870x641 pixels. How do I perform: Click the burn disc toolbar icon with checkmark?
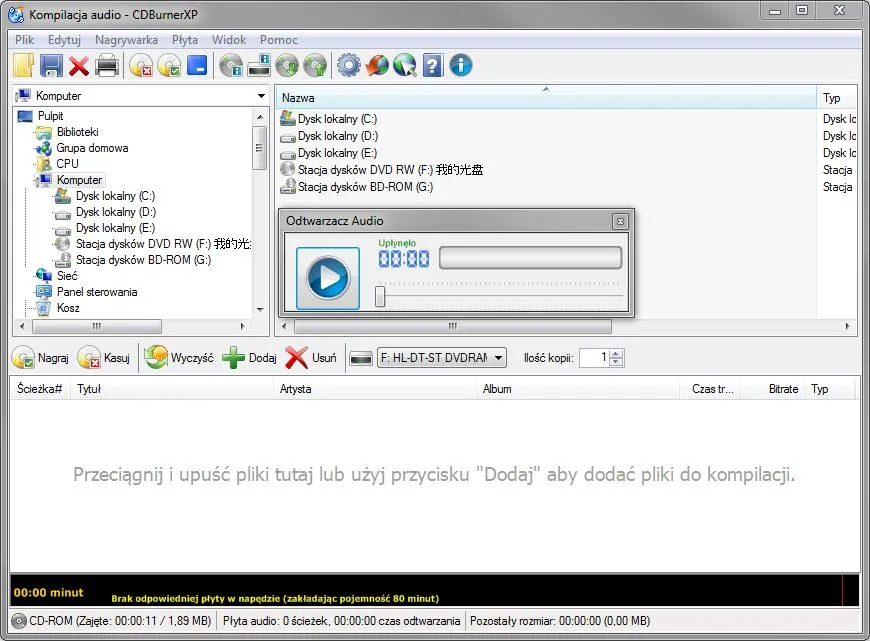point(169,65)
